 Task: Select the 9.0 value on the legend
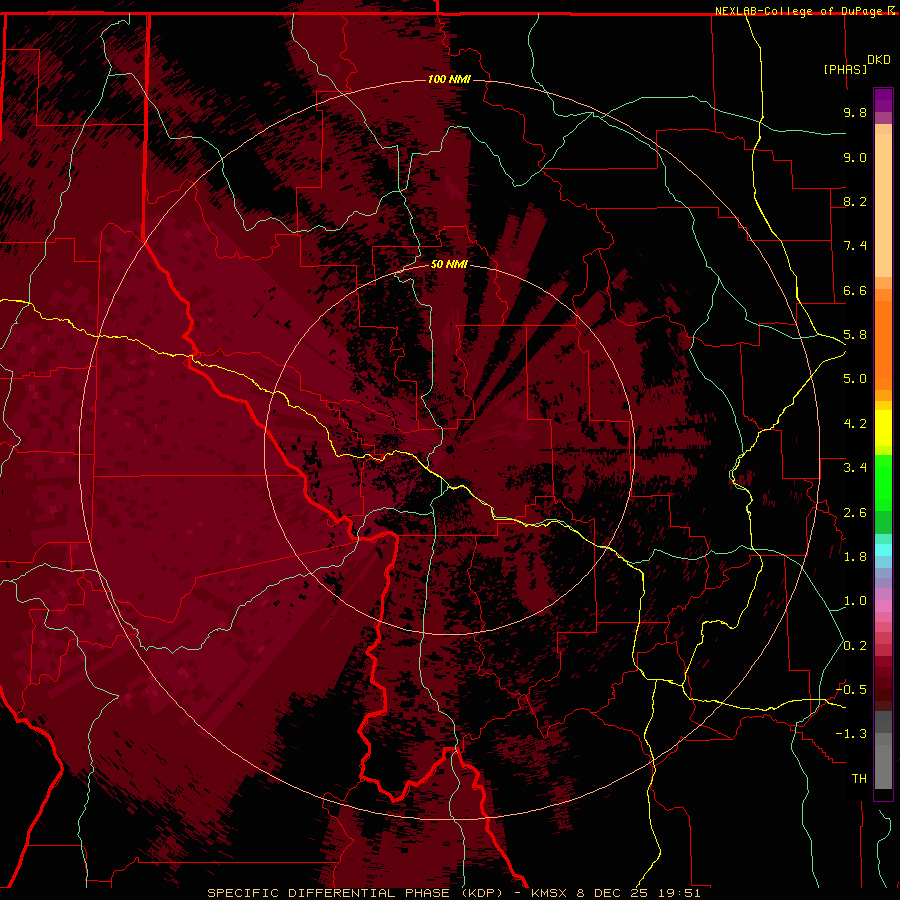(855, 157)
